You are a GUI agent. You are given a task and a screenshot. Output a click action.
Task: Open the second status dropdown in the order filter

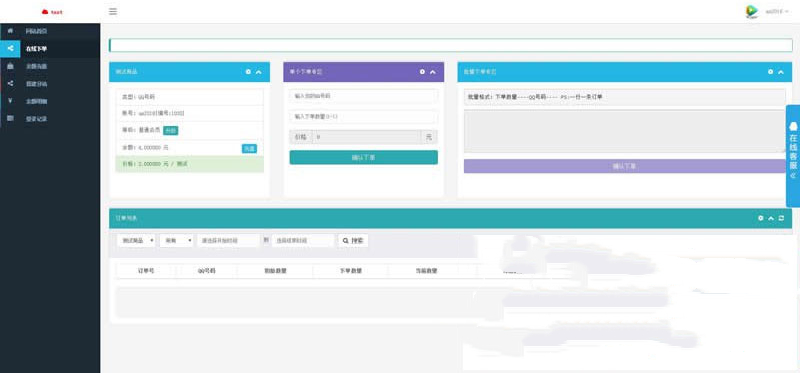177,240
